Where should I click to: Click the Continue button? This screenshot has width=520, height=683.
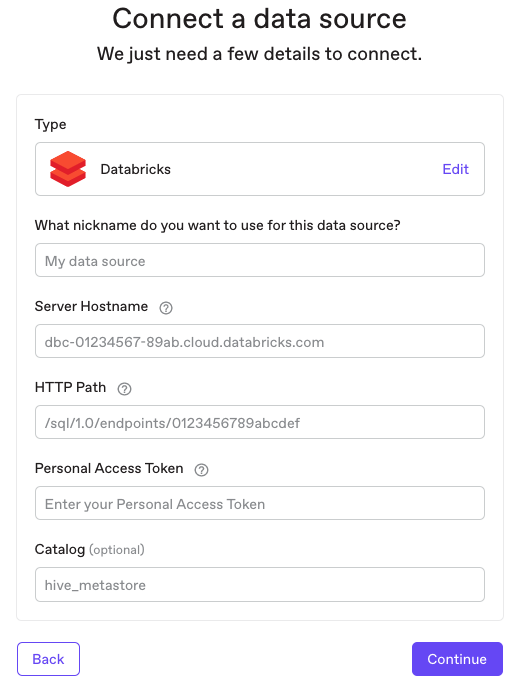tap(457, 659)
